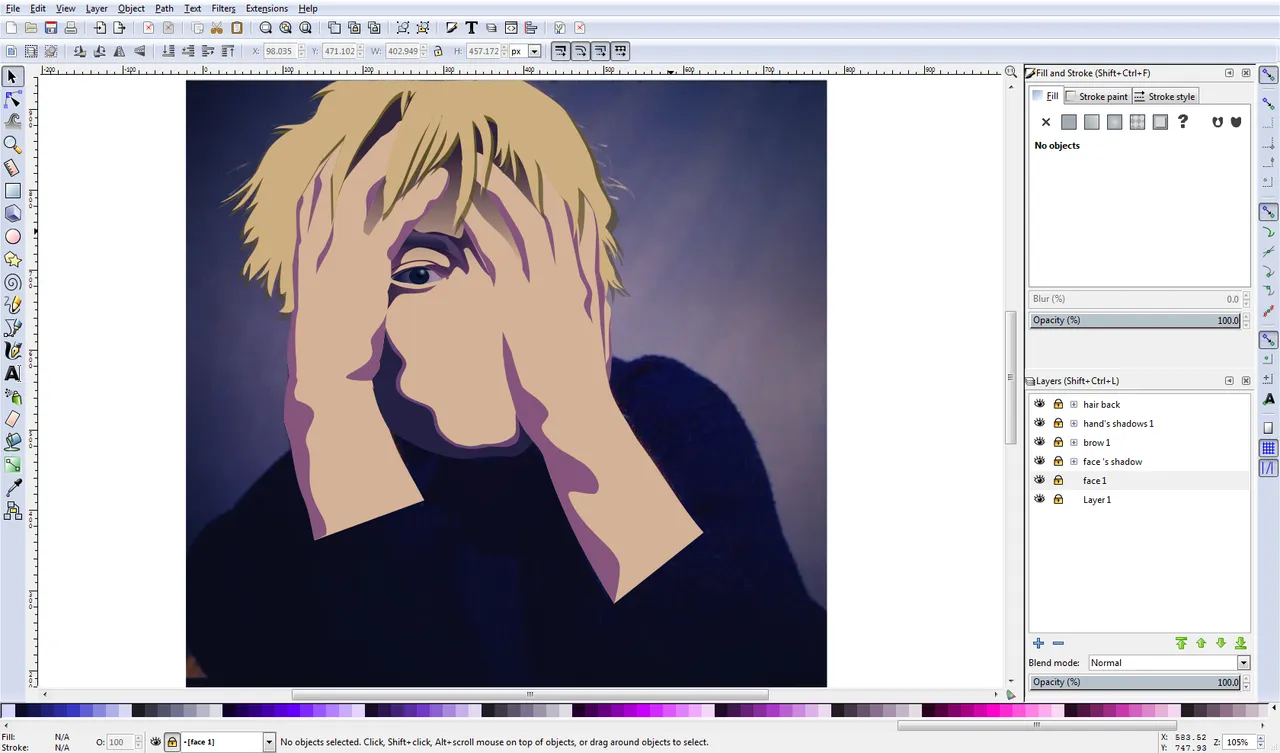Expand the brow 1 layer

tap(1074, 442)
